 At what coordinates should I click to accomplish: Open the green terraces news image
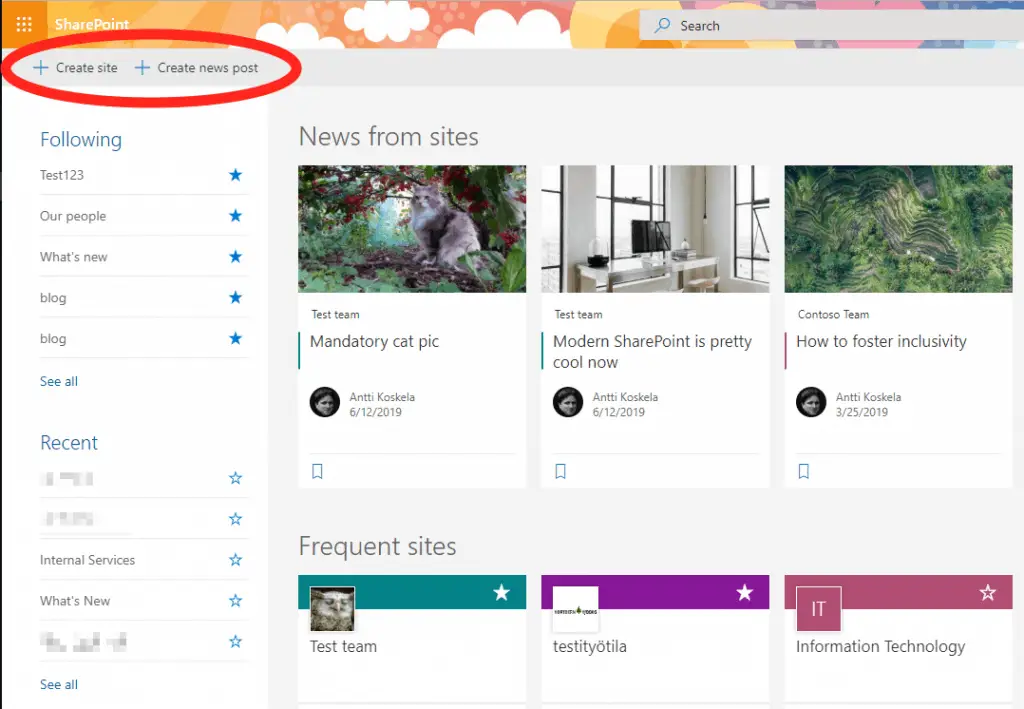click(898, 228)
